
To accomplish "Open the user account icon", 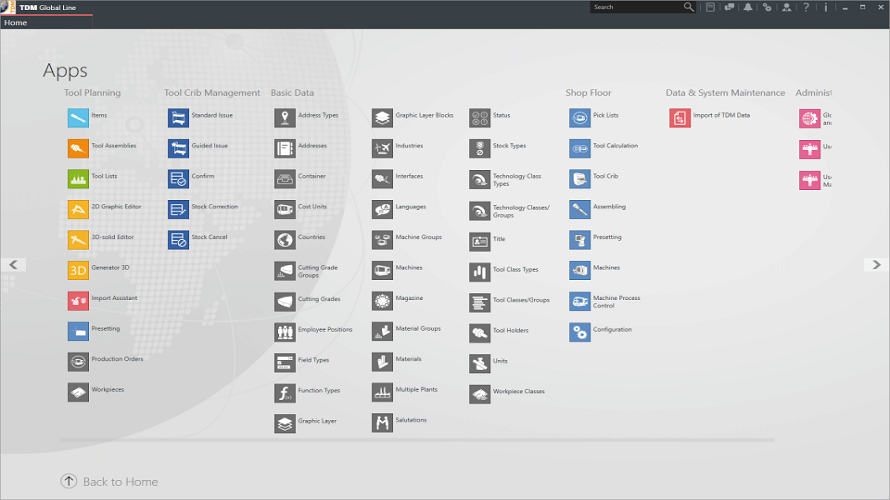I will click(x=786, y=7).
